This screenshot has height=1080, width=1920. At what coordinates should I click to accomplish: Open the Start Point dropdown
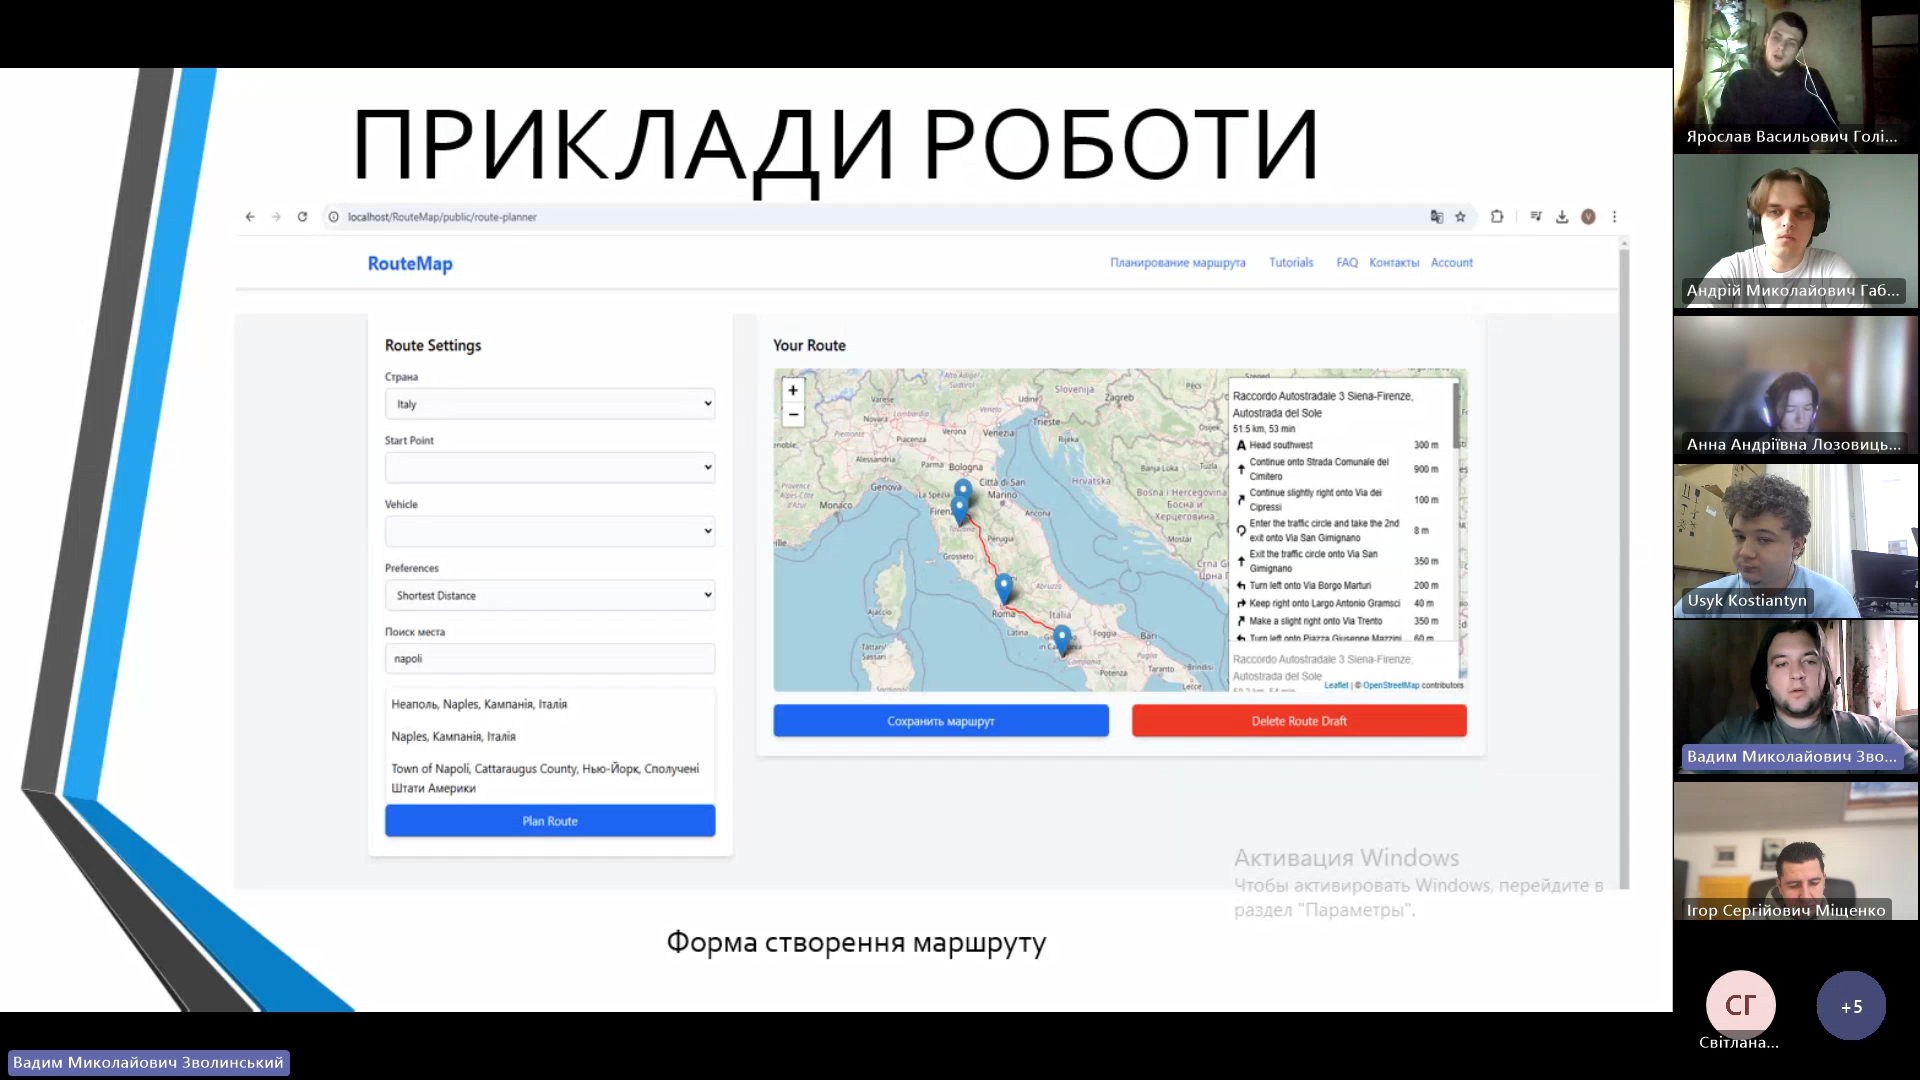550,467
